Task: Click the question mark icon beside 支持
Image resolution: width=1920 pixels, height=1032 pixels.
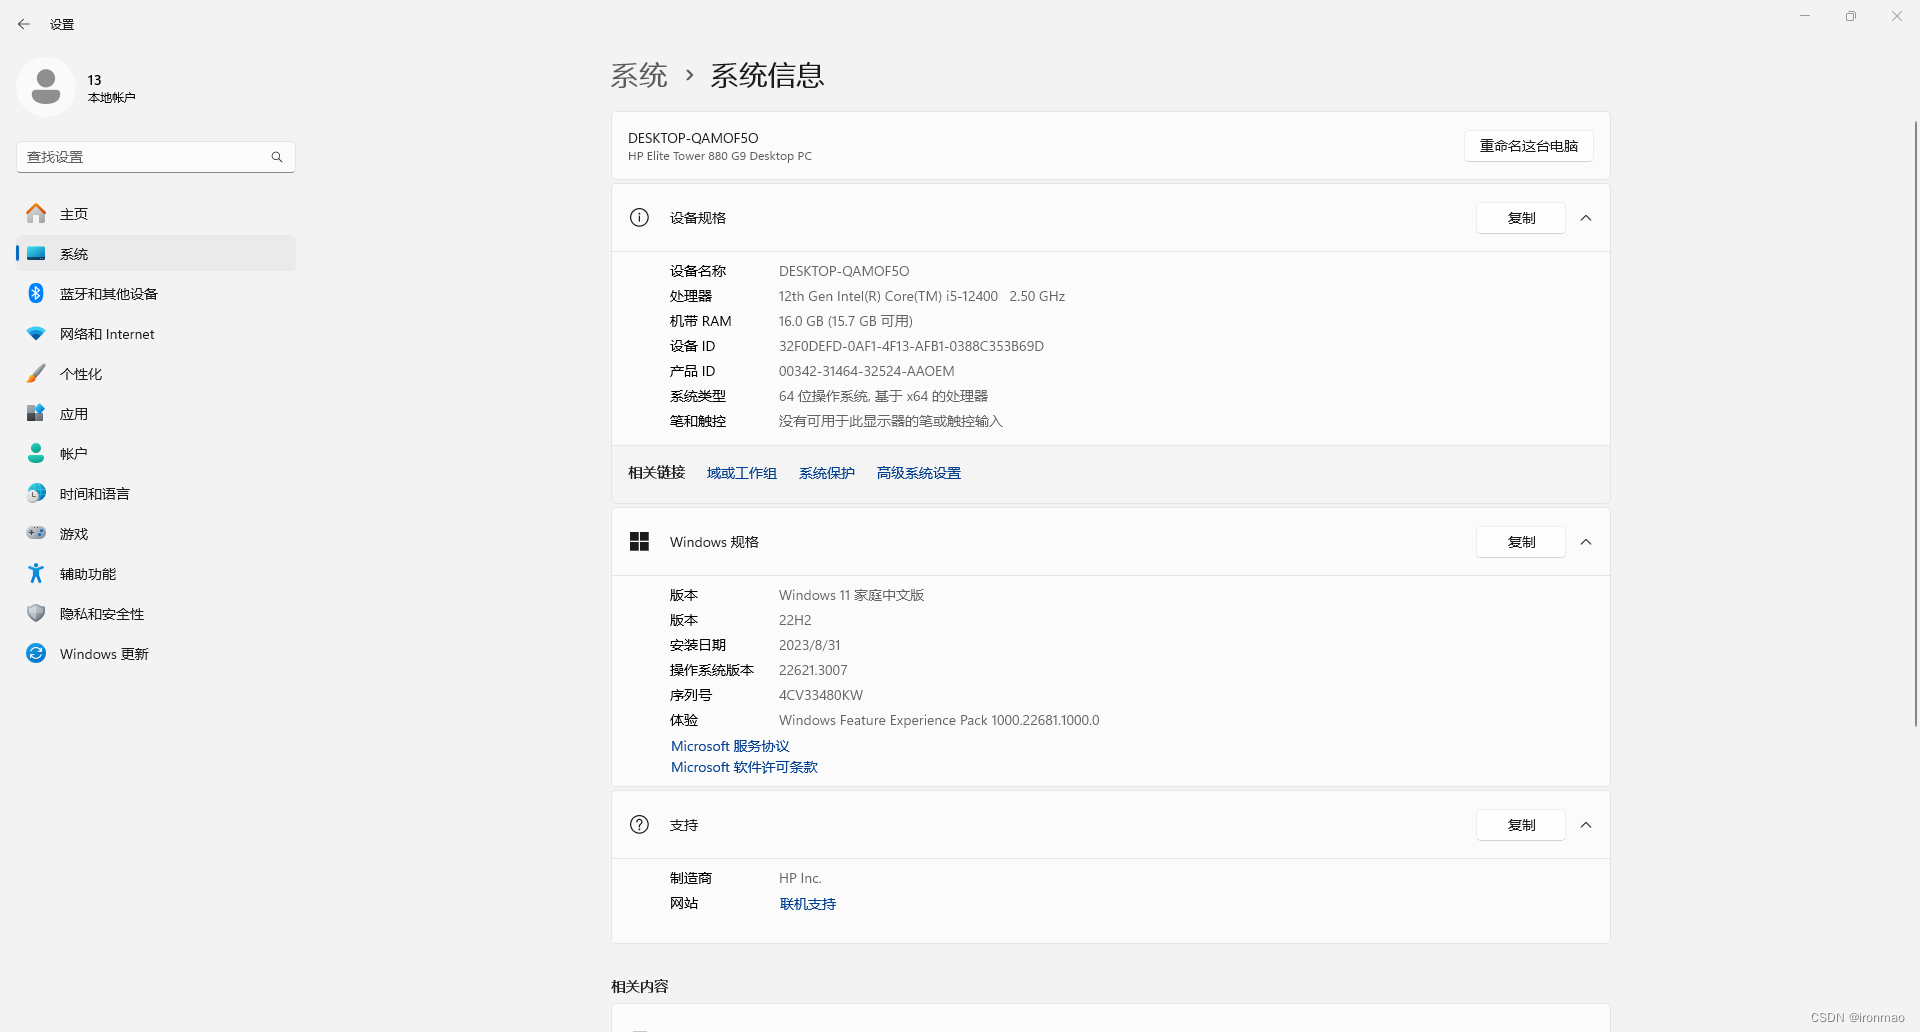Action: tap(639, 825)
